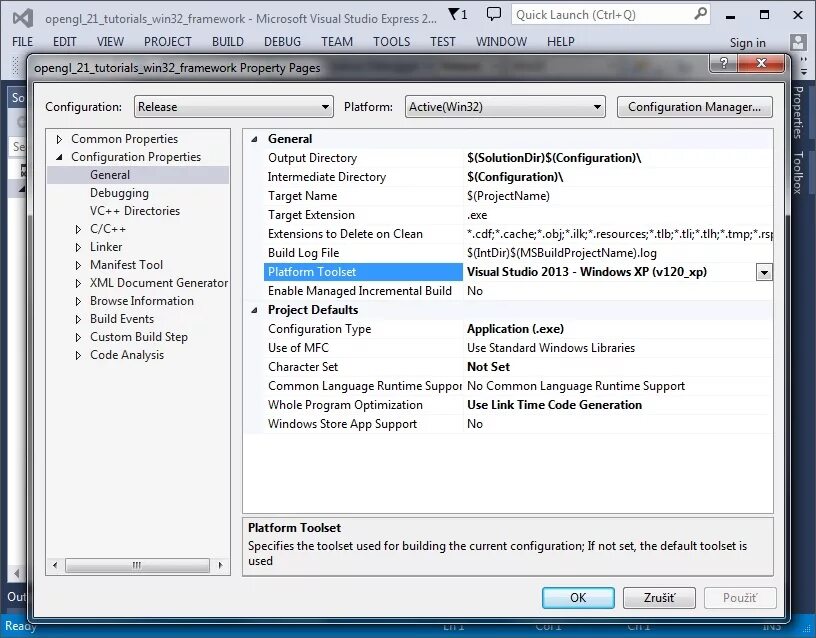
Task: Open the HELP menu
Action: 560,42
